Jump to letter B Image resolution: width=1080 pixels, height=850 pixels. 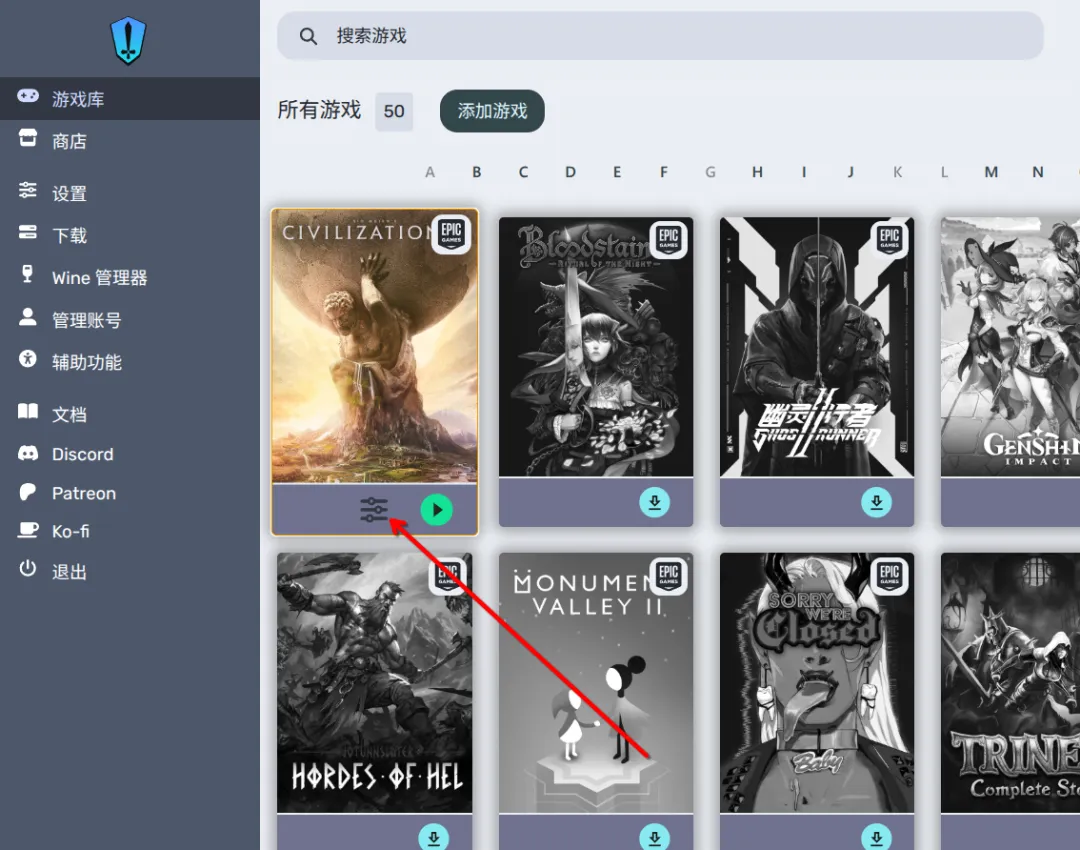[x=477, y=172]
